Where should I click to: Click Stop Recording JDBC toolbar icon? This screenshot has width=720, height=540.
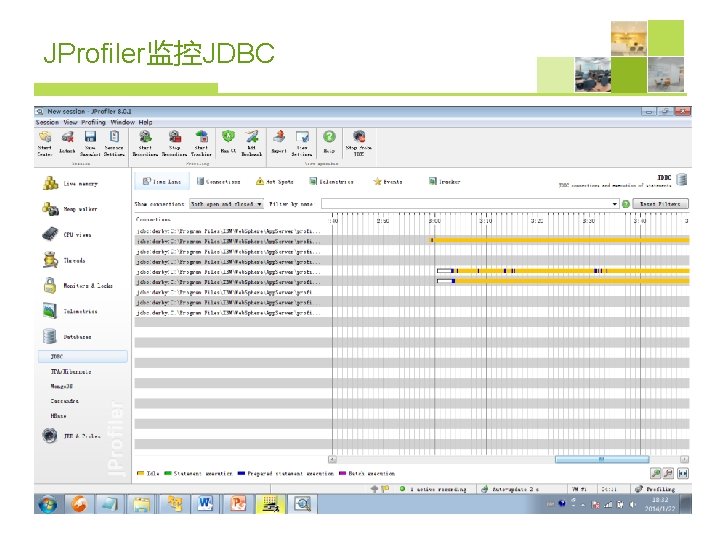pyautogui.click(x=359, y=143)
